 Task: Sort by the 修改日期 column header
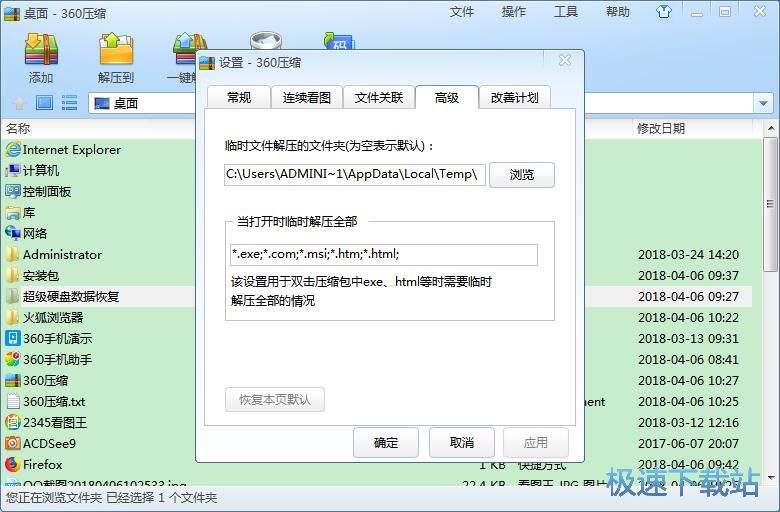pyautogui.click(x=661, y=129)
